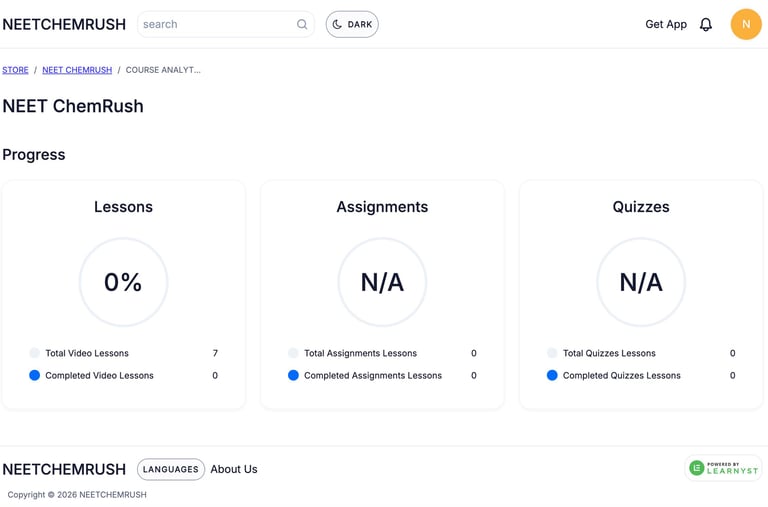Click the Quizzes N/A progress circle
The height and width of the screenshot is (507, 768).
click(641, 282)
